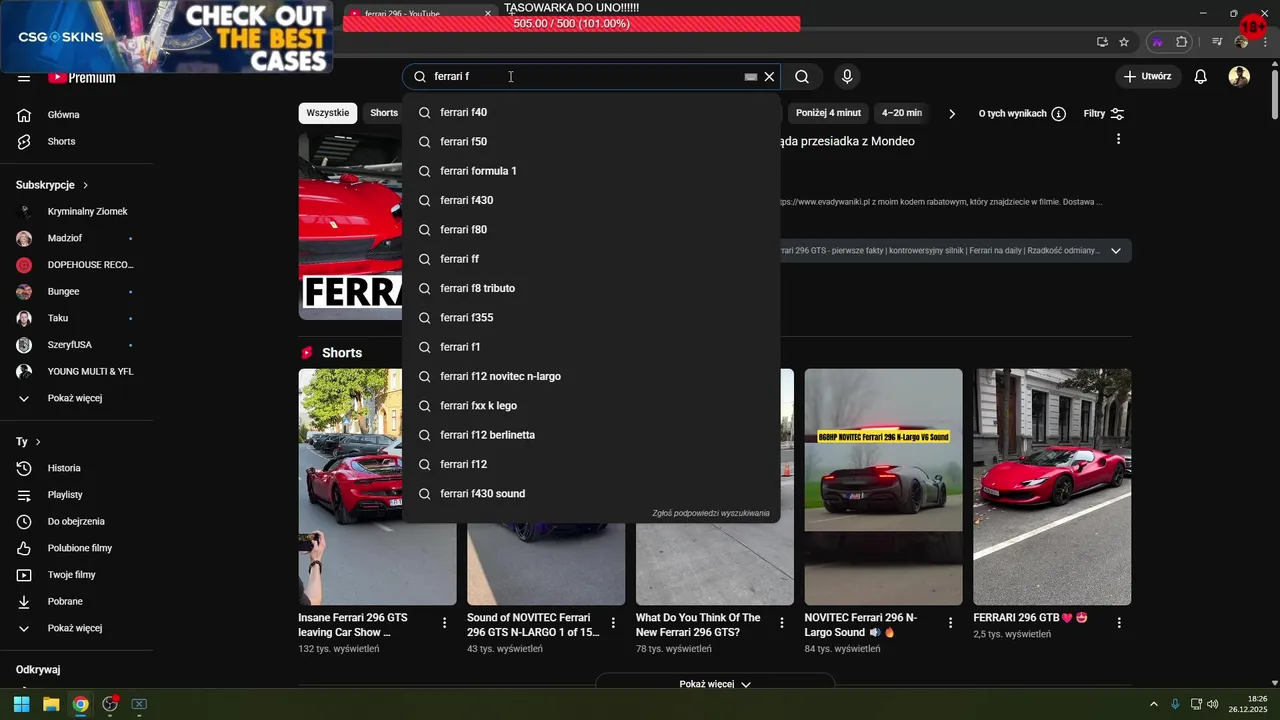Viewport: 1280px width, 720px height.
Task: Choose suggestion ferrari f40
Action: pos(591,113)
